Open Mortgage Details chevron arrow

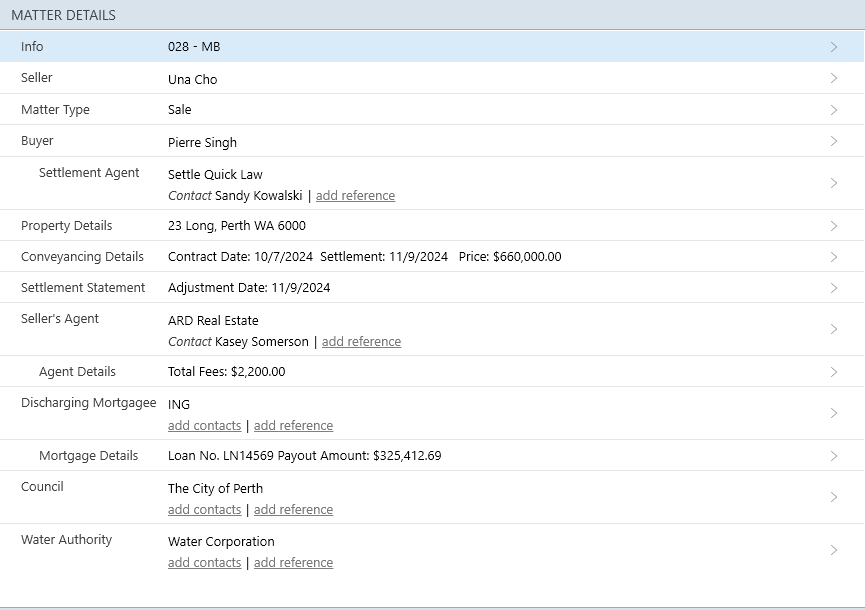point(834,456)
